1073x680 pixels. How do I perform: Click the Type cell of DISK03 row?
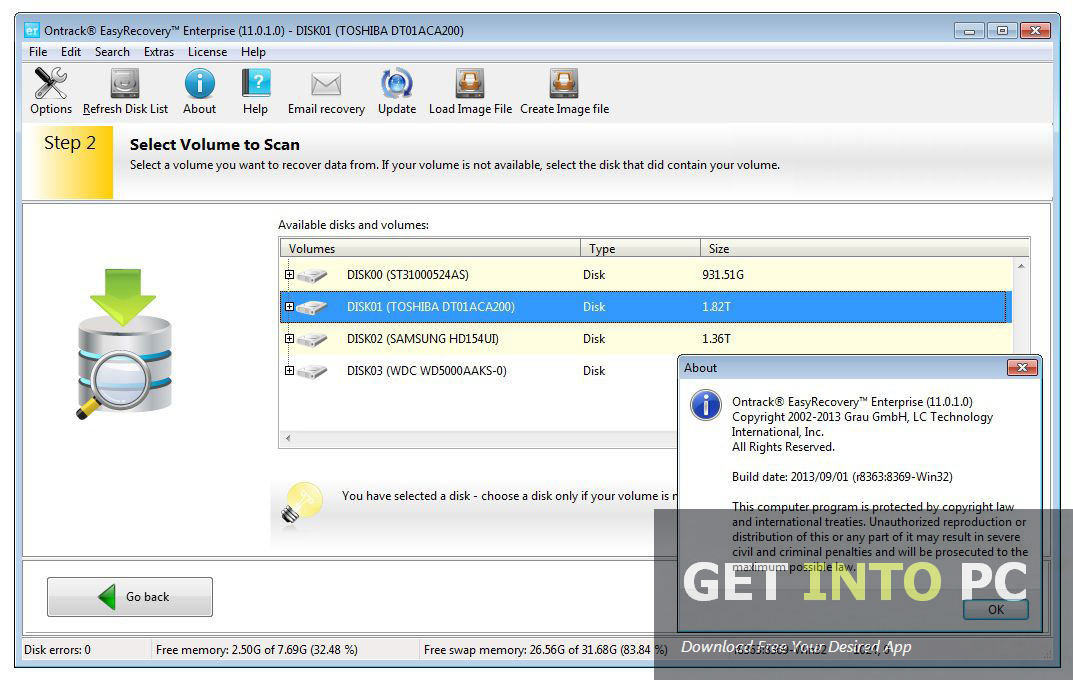point(594,371)
